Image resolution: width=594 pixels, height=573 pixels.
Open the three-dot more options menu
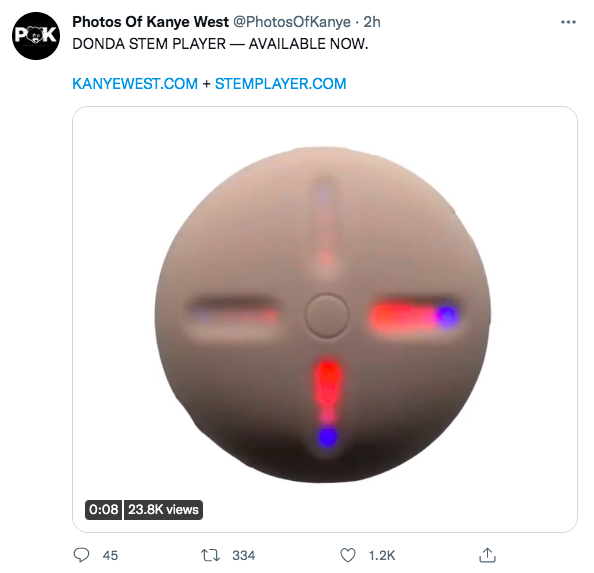(568, 22)
